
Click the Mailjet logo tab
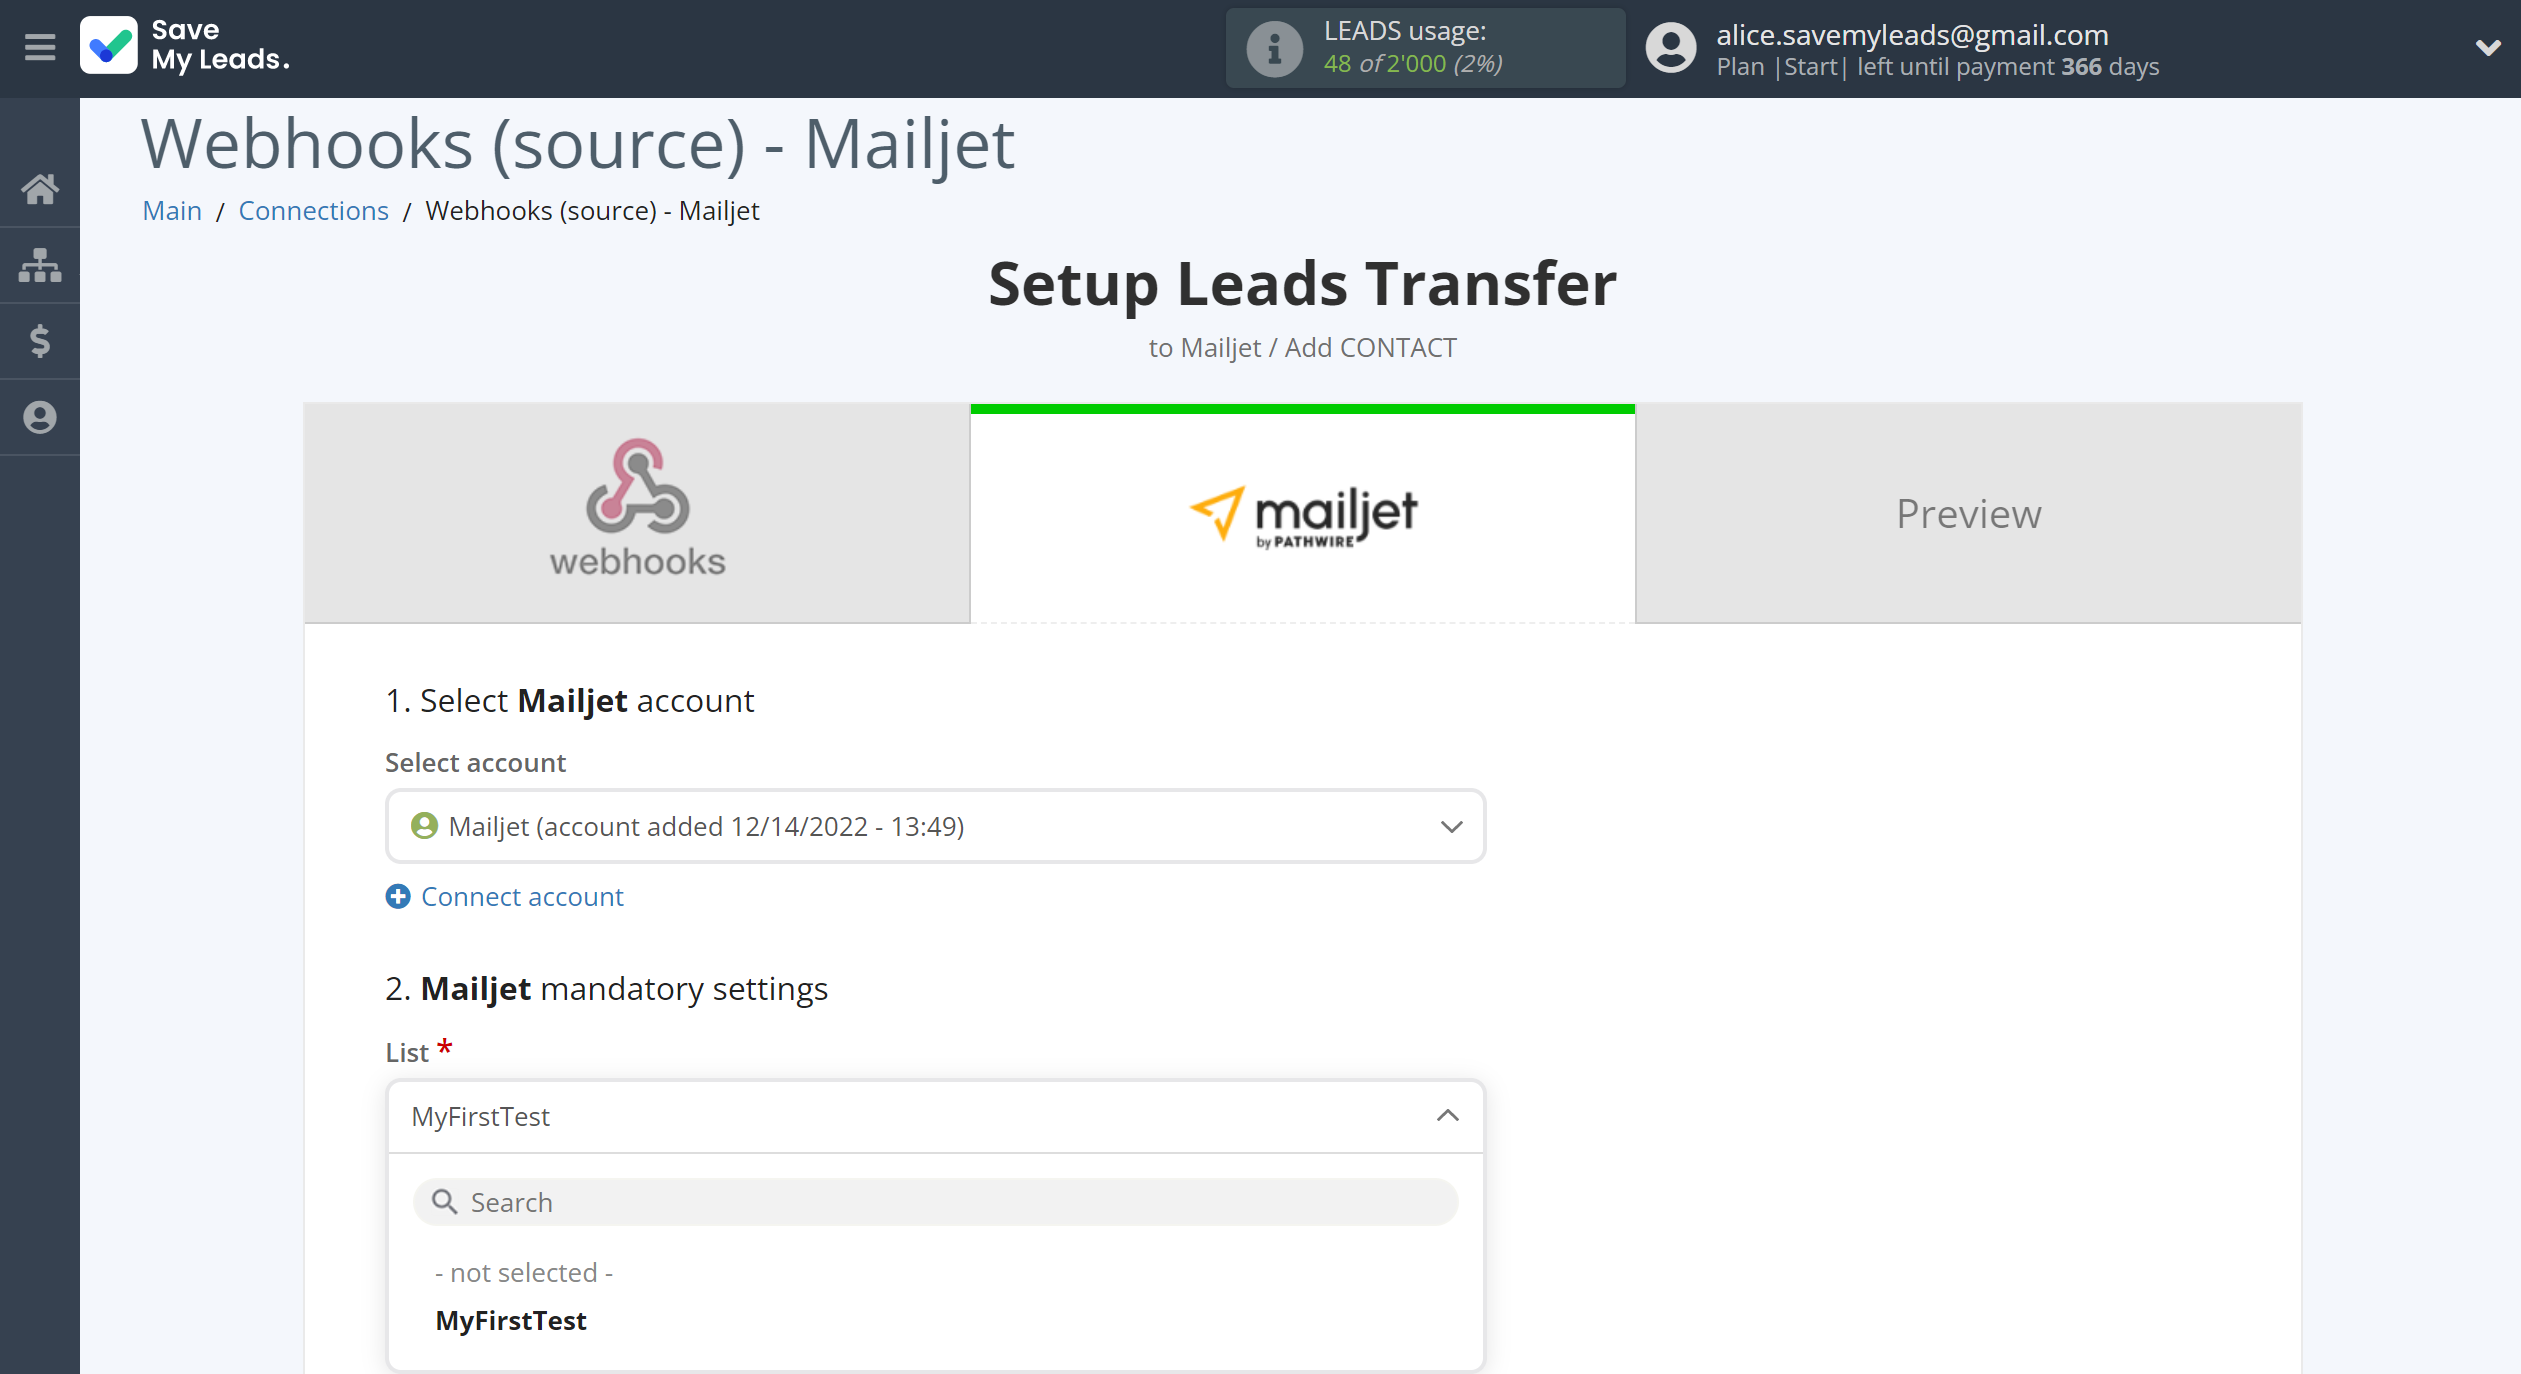[1301, 511]
